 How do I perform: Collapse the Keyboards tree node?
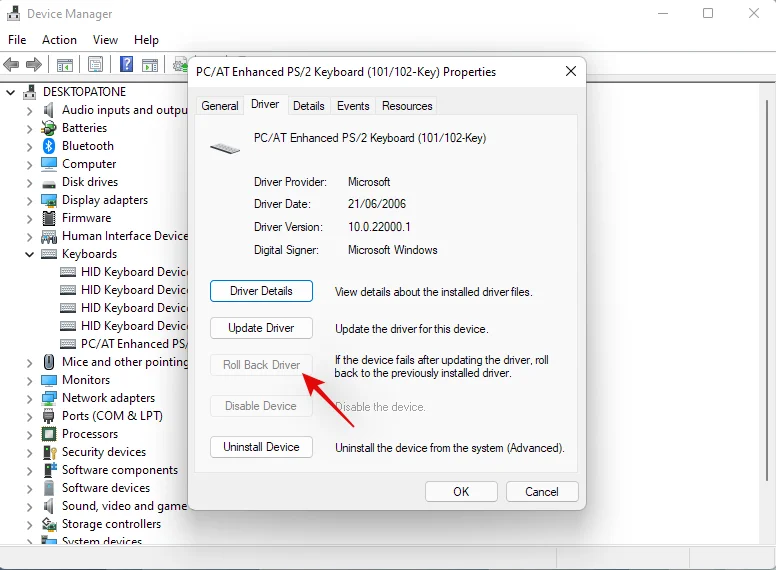click(29, 254)
